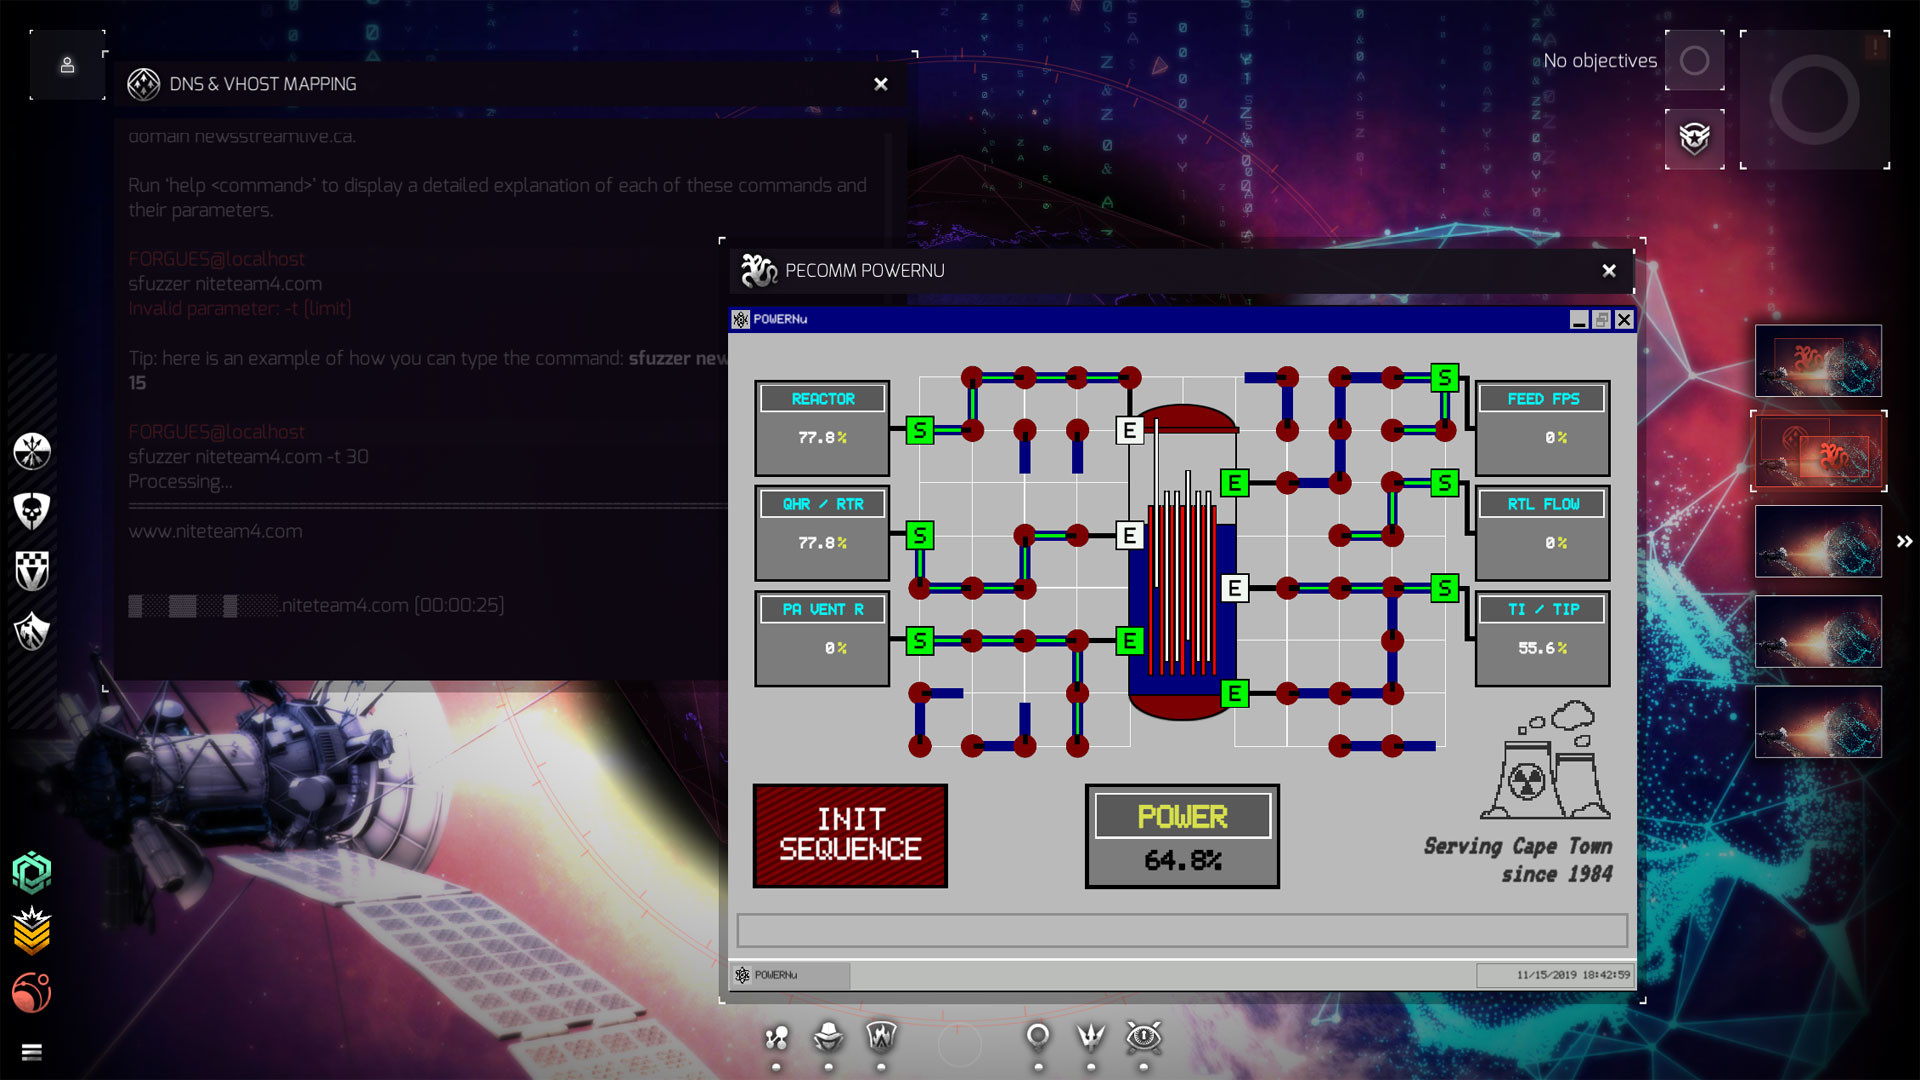The width and height of the screenshot is (1920, 1080).
Task: Open the www.niteteam4.com link in the terminal
Action: [216, 531]
